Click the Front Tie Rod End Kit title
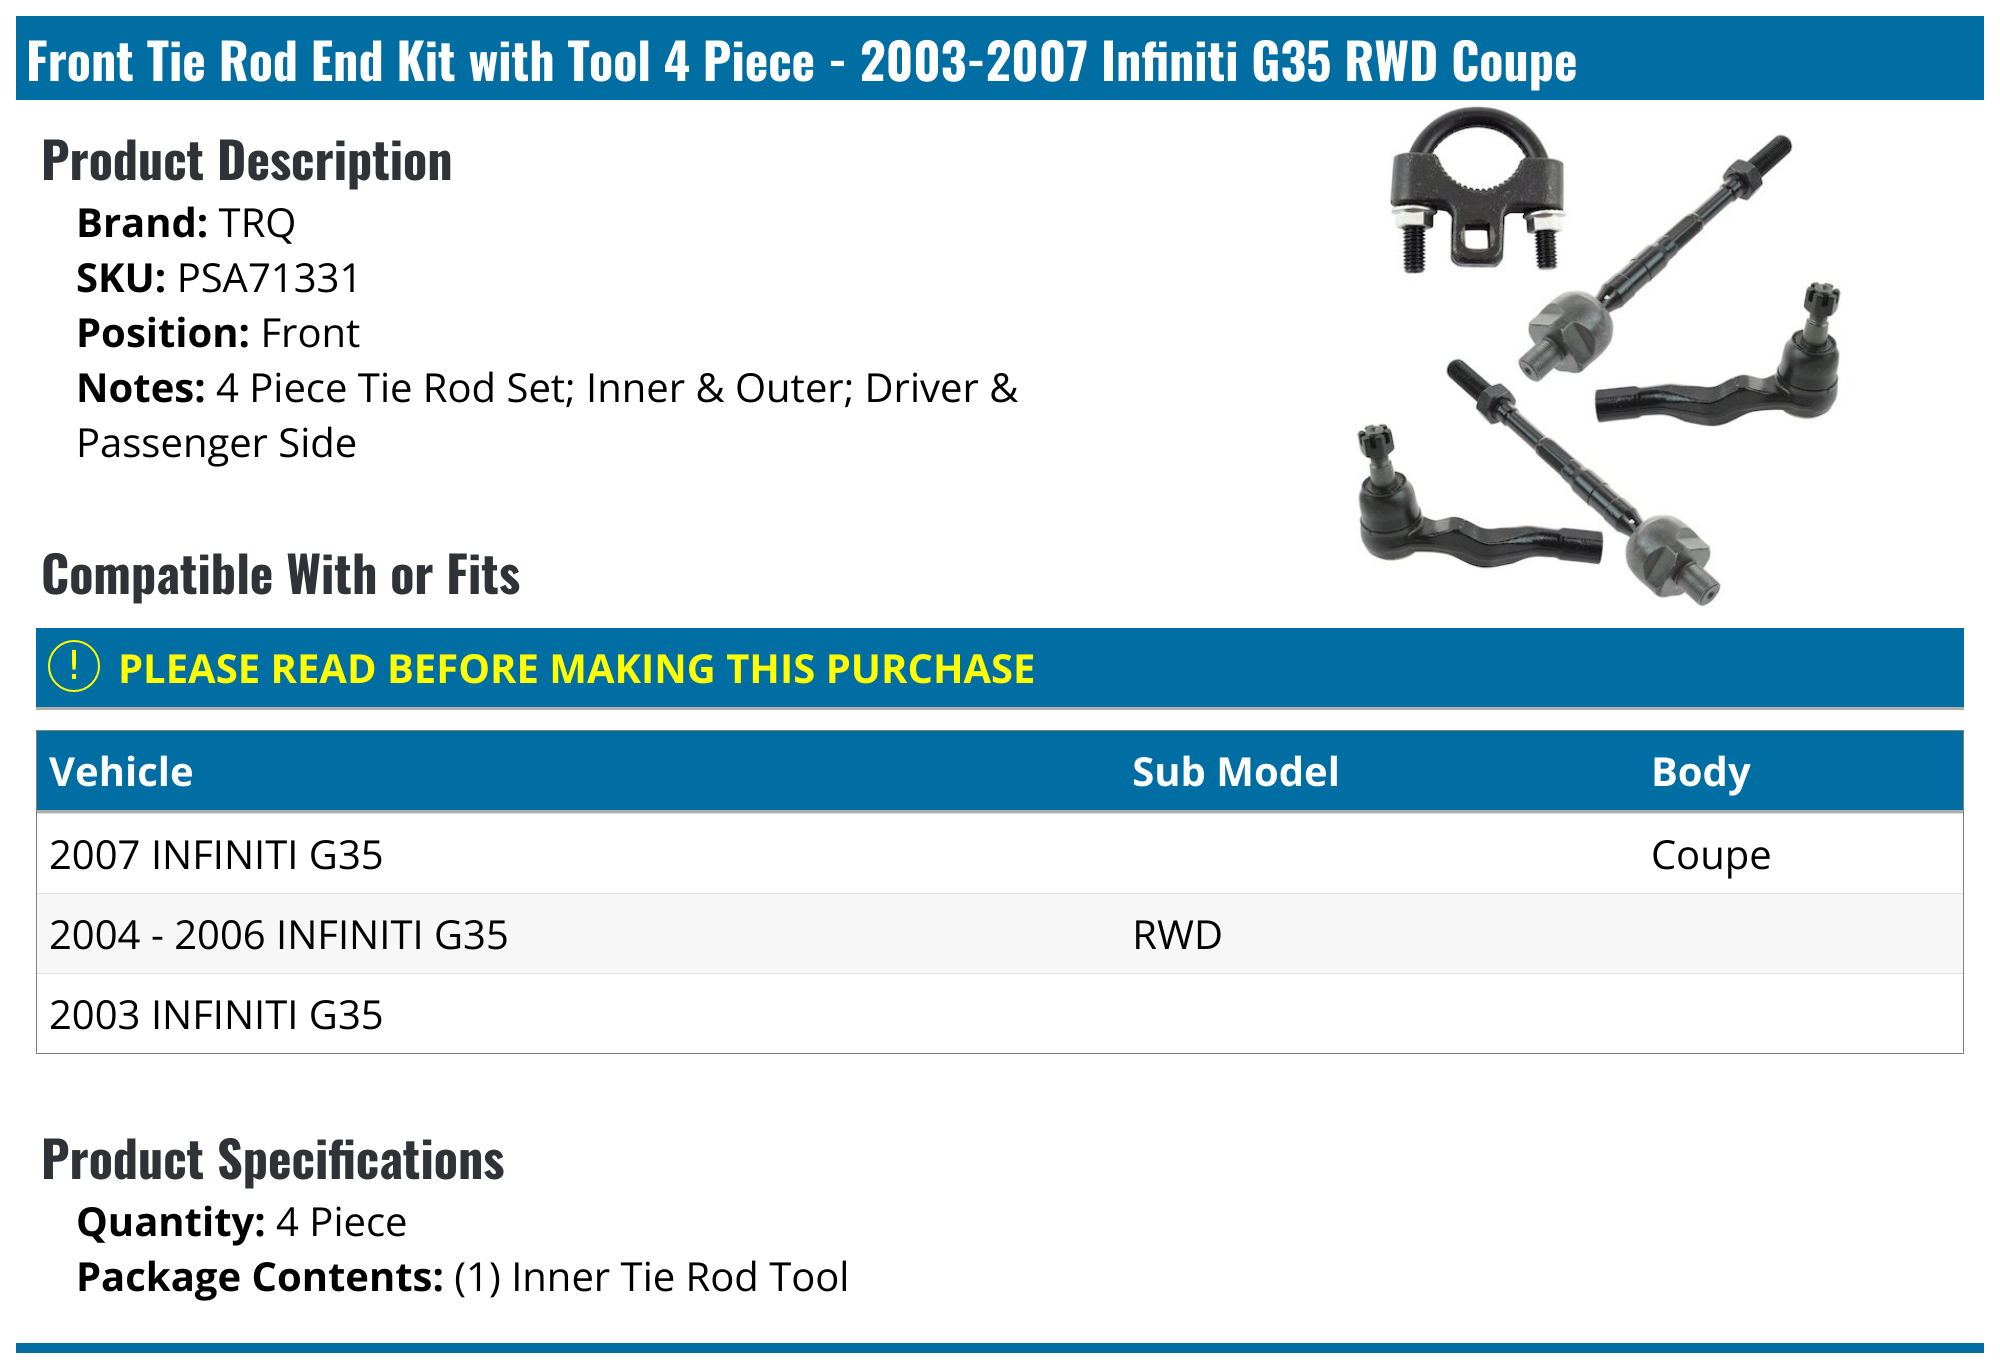 pyautogui.click(x=800, y=61)
